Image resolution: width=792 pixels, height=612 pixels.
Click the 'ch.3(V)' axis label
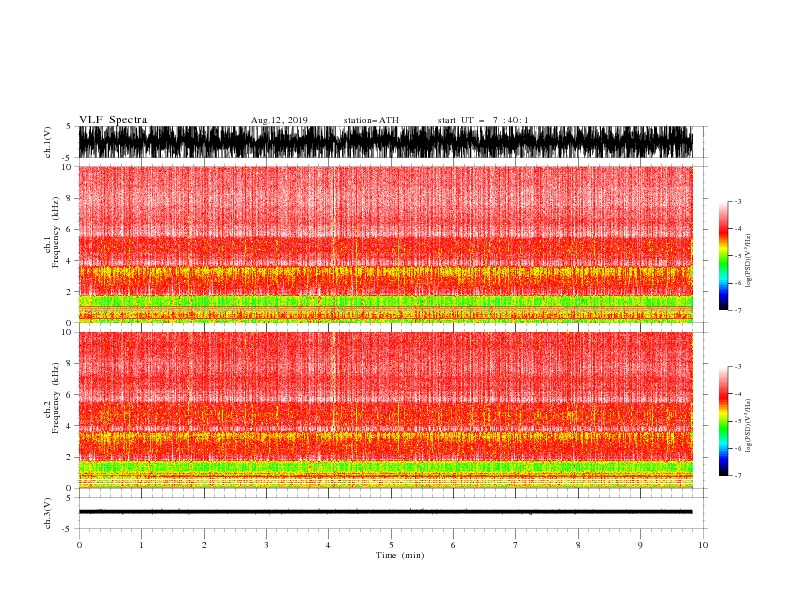coord(48,513)
